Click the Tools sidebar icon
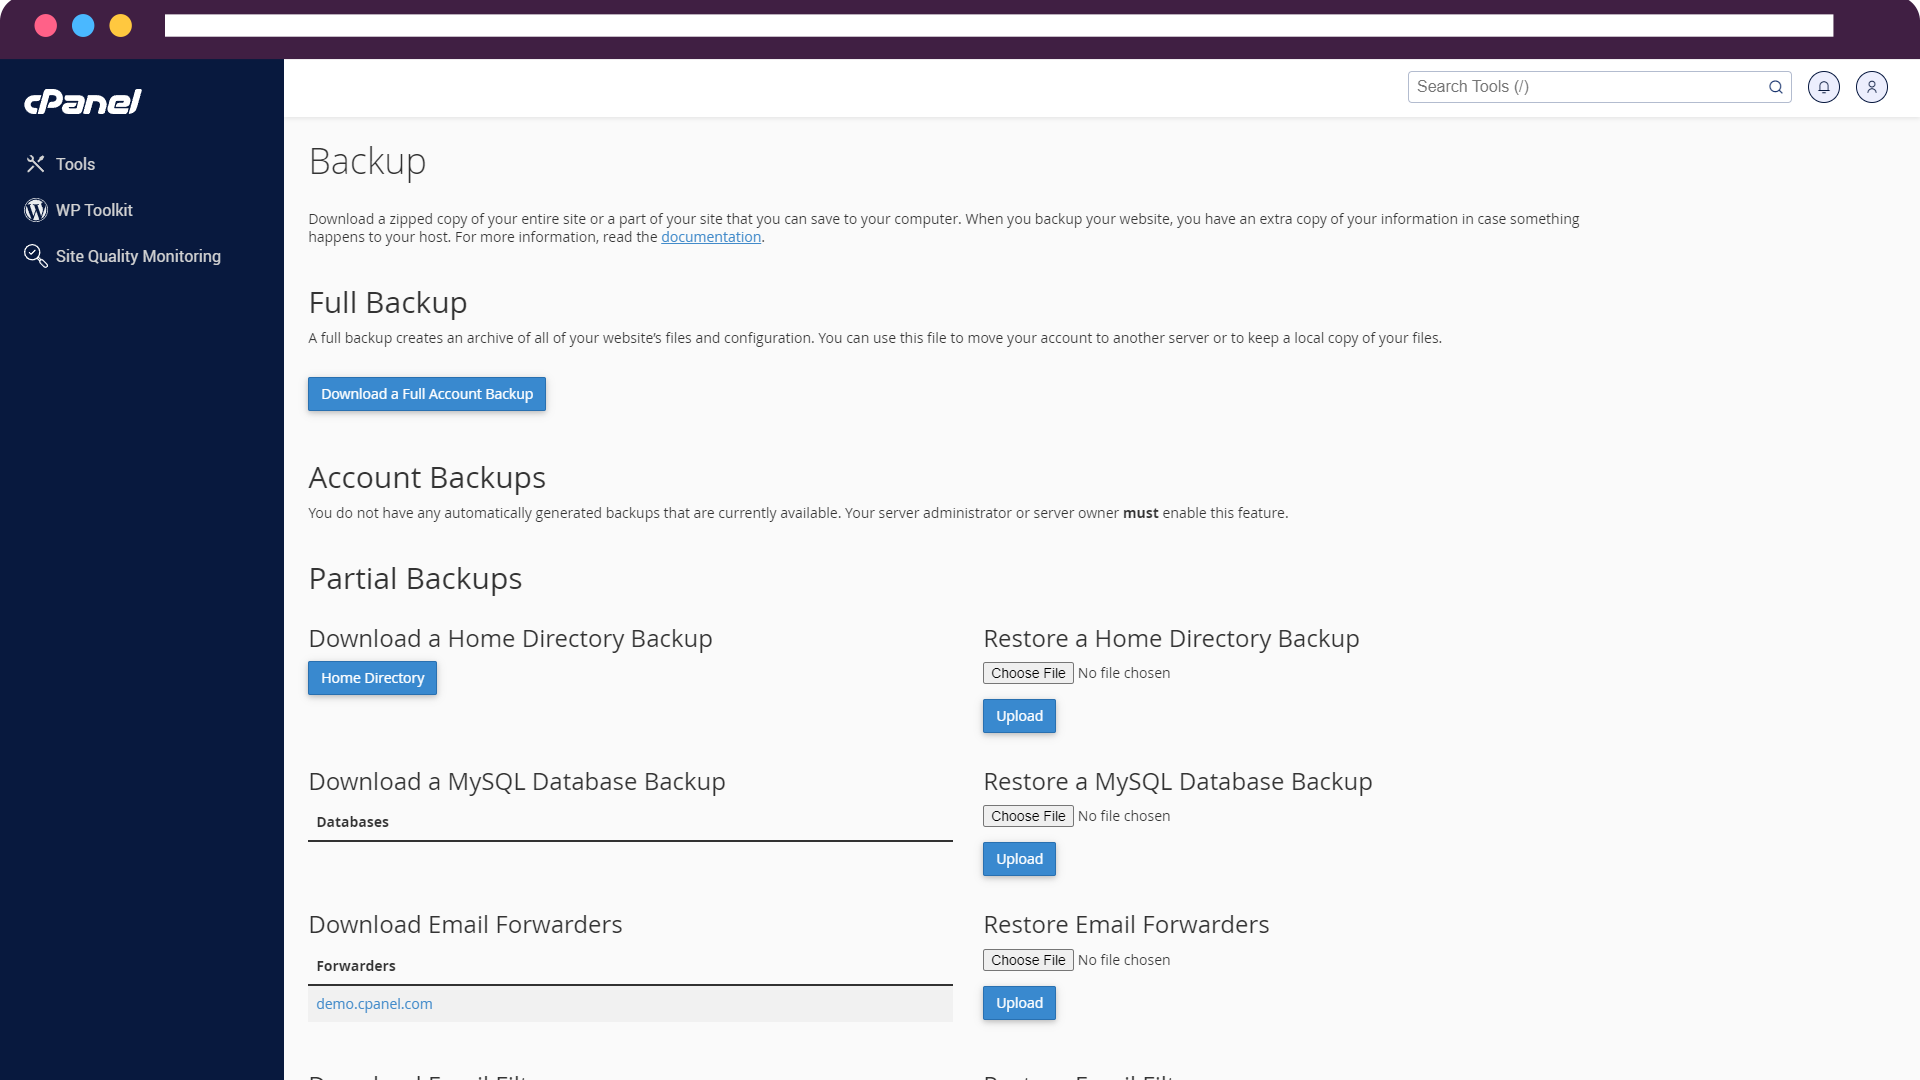This screenshot has height=1080, width=1920. point(36,164)
